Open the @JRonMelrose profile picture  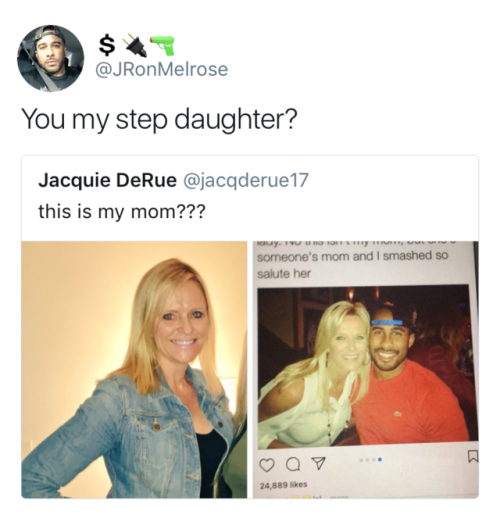click(x=51, y=58)
